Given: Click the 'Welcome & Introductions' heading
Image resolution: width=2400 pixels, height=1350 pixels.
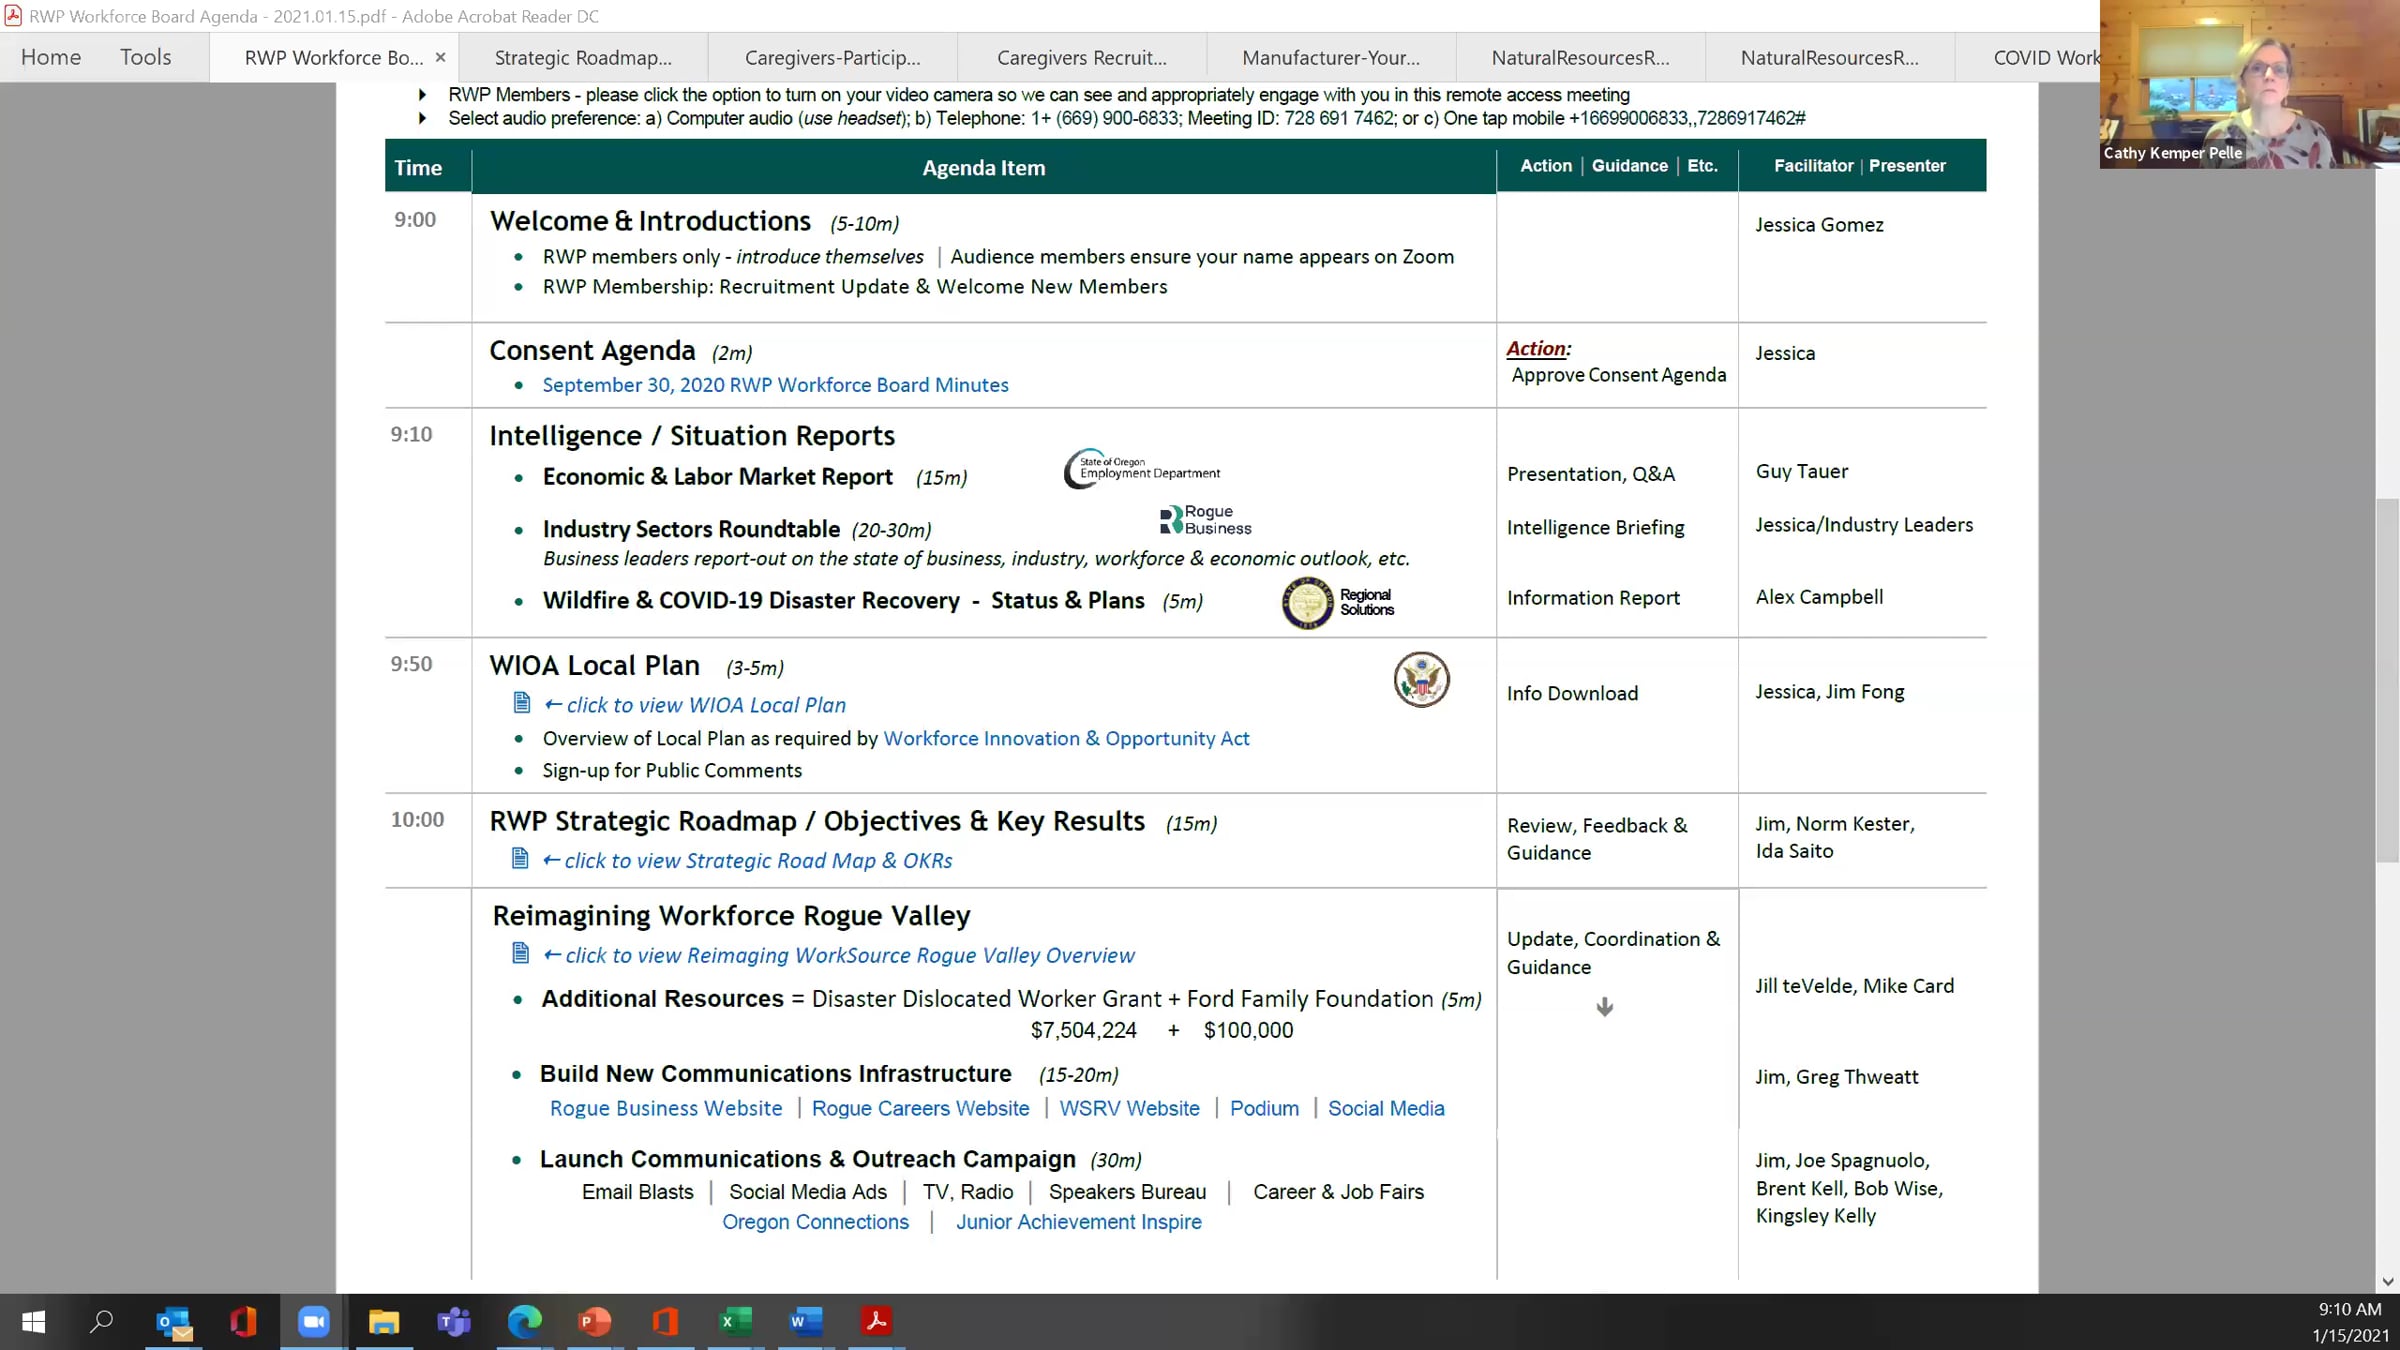Looking at the screenshot, I should 650,221.
